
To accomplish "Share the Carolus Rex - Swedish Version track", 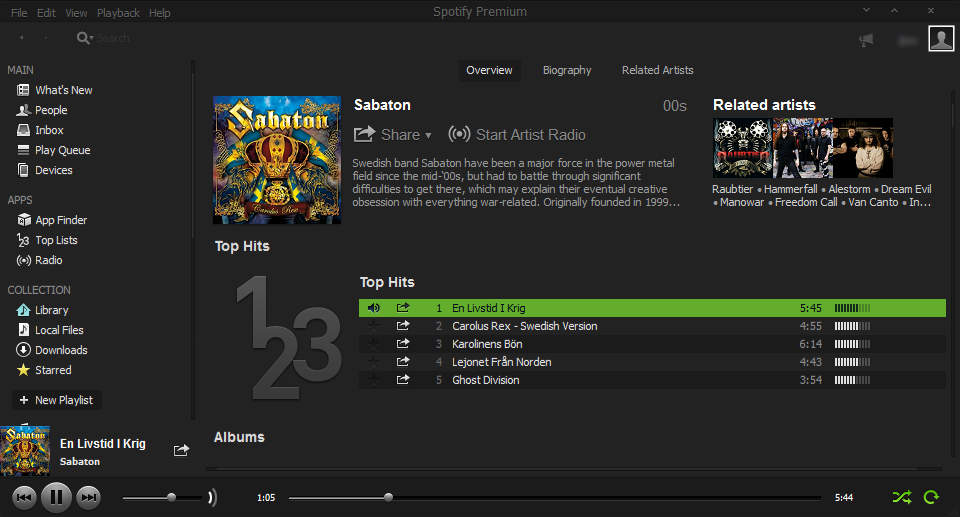I will pyautogui.click(x=403, y=326).
